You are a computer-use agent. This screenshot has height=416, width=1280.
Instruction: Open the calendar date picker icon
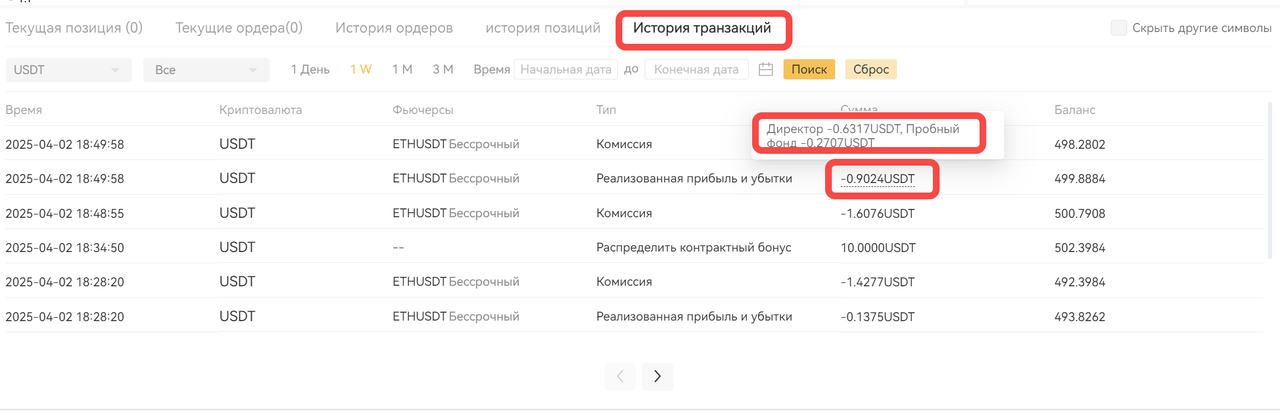766,70
